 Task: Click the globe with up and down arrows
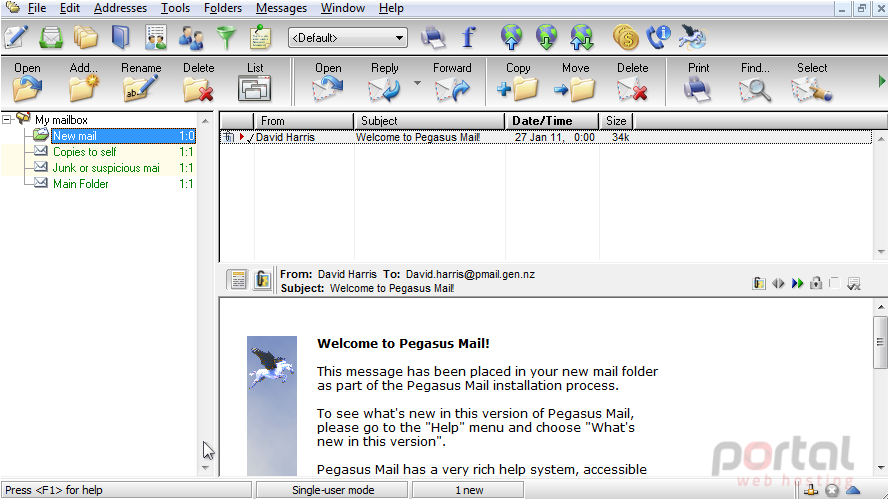coord(582,37)
